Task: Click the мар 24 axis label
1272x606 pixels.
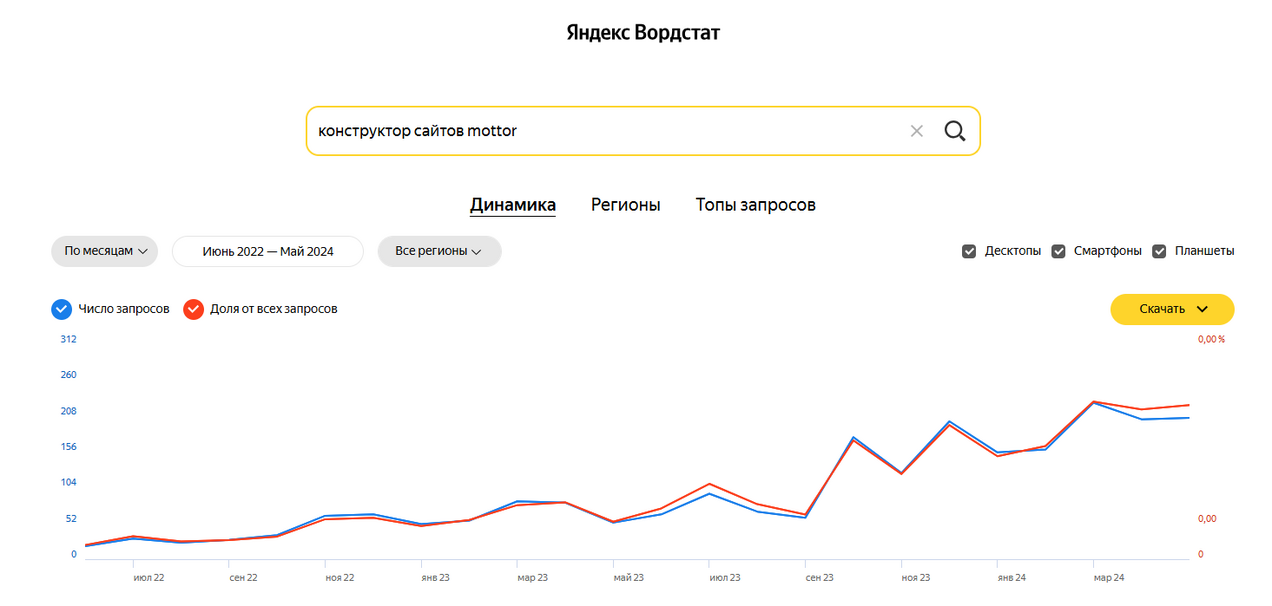Action: coord(1108,578)
